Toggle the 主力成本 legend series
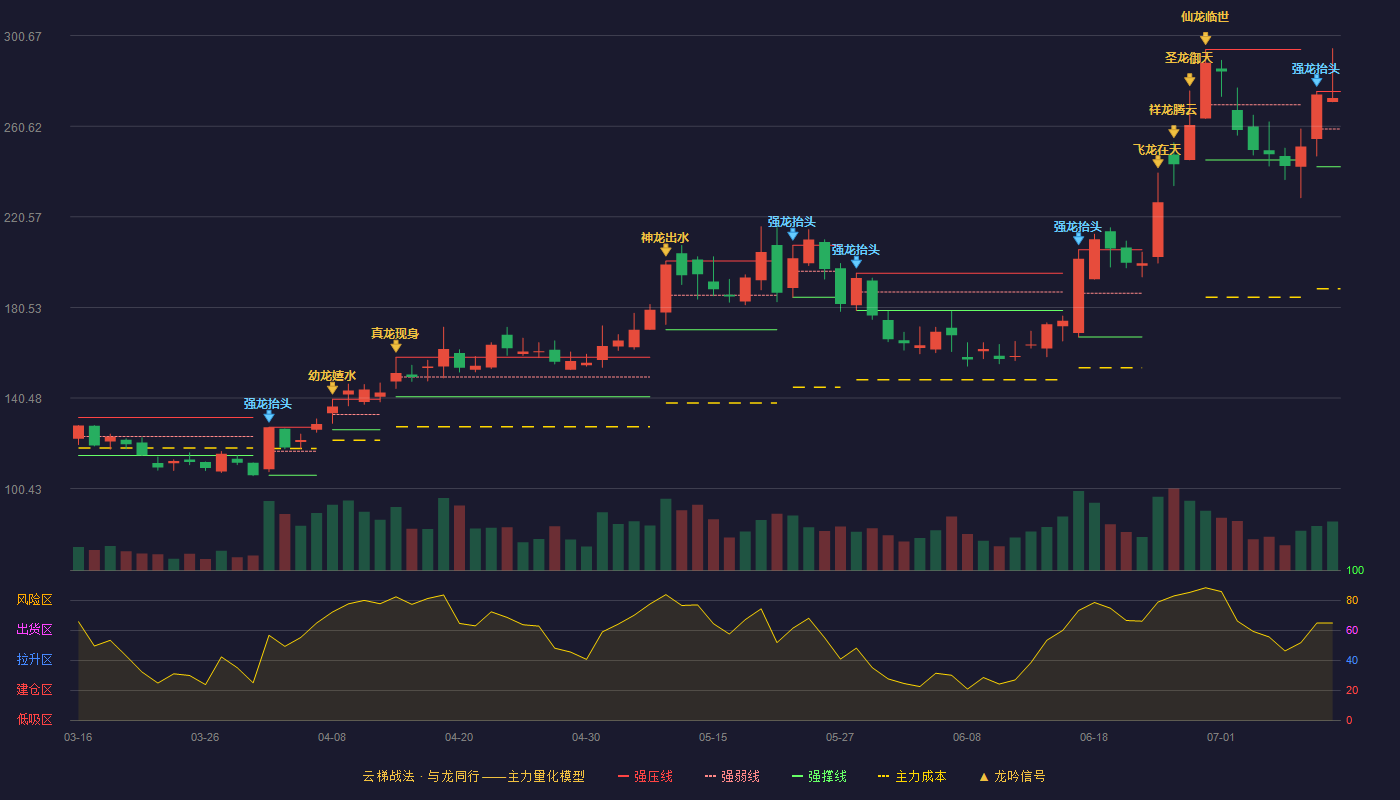The image size is (1400, 800). click(911, 776)
